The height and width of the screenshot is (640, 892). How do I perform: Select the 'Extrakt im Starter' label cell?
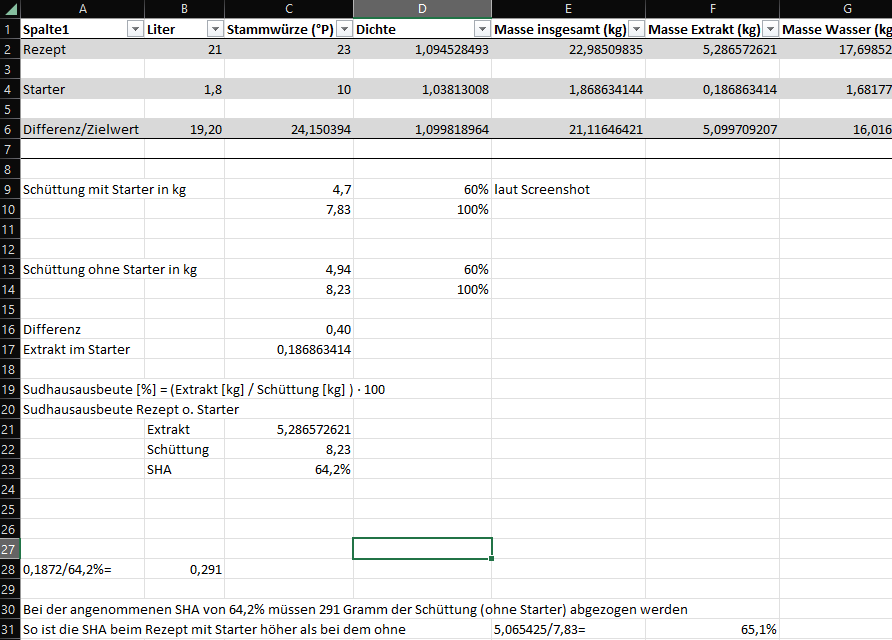pos(81,349)
